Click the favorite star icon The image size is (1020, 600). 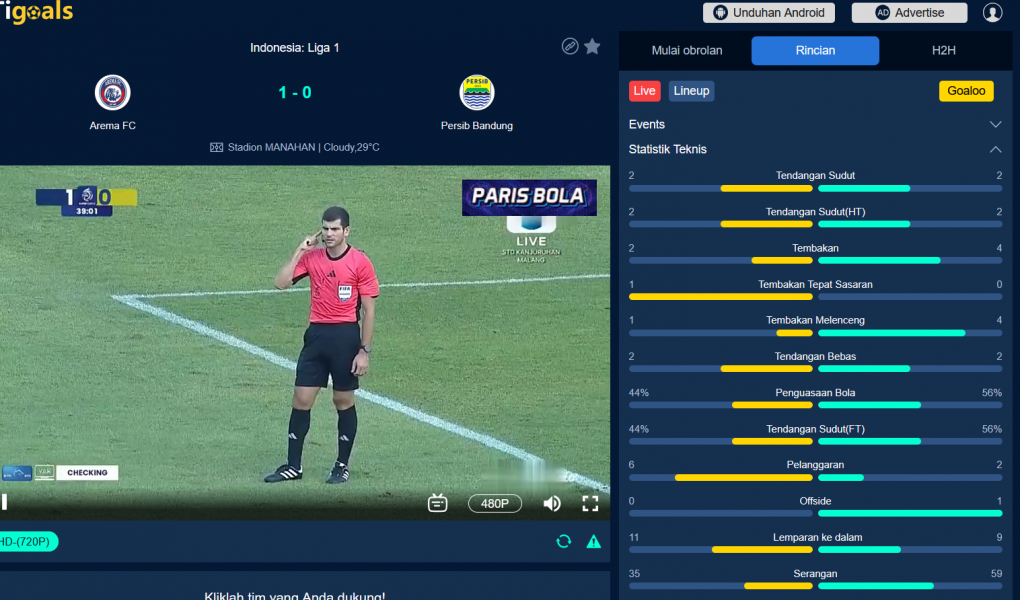point(592,47)
